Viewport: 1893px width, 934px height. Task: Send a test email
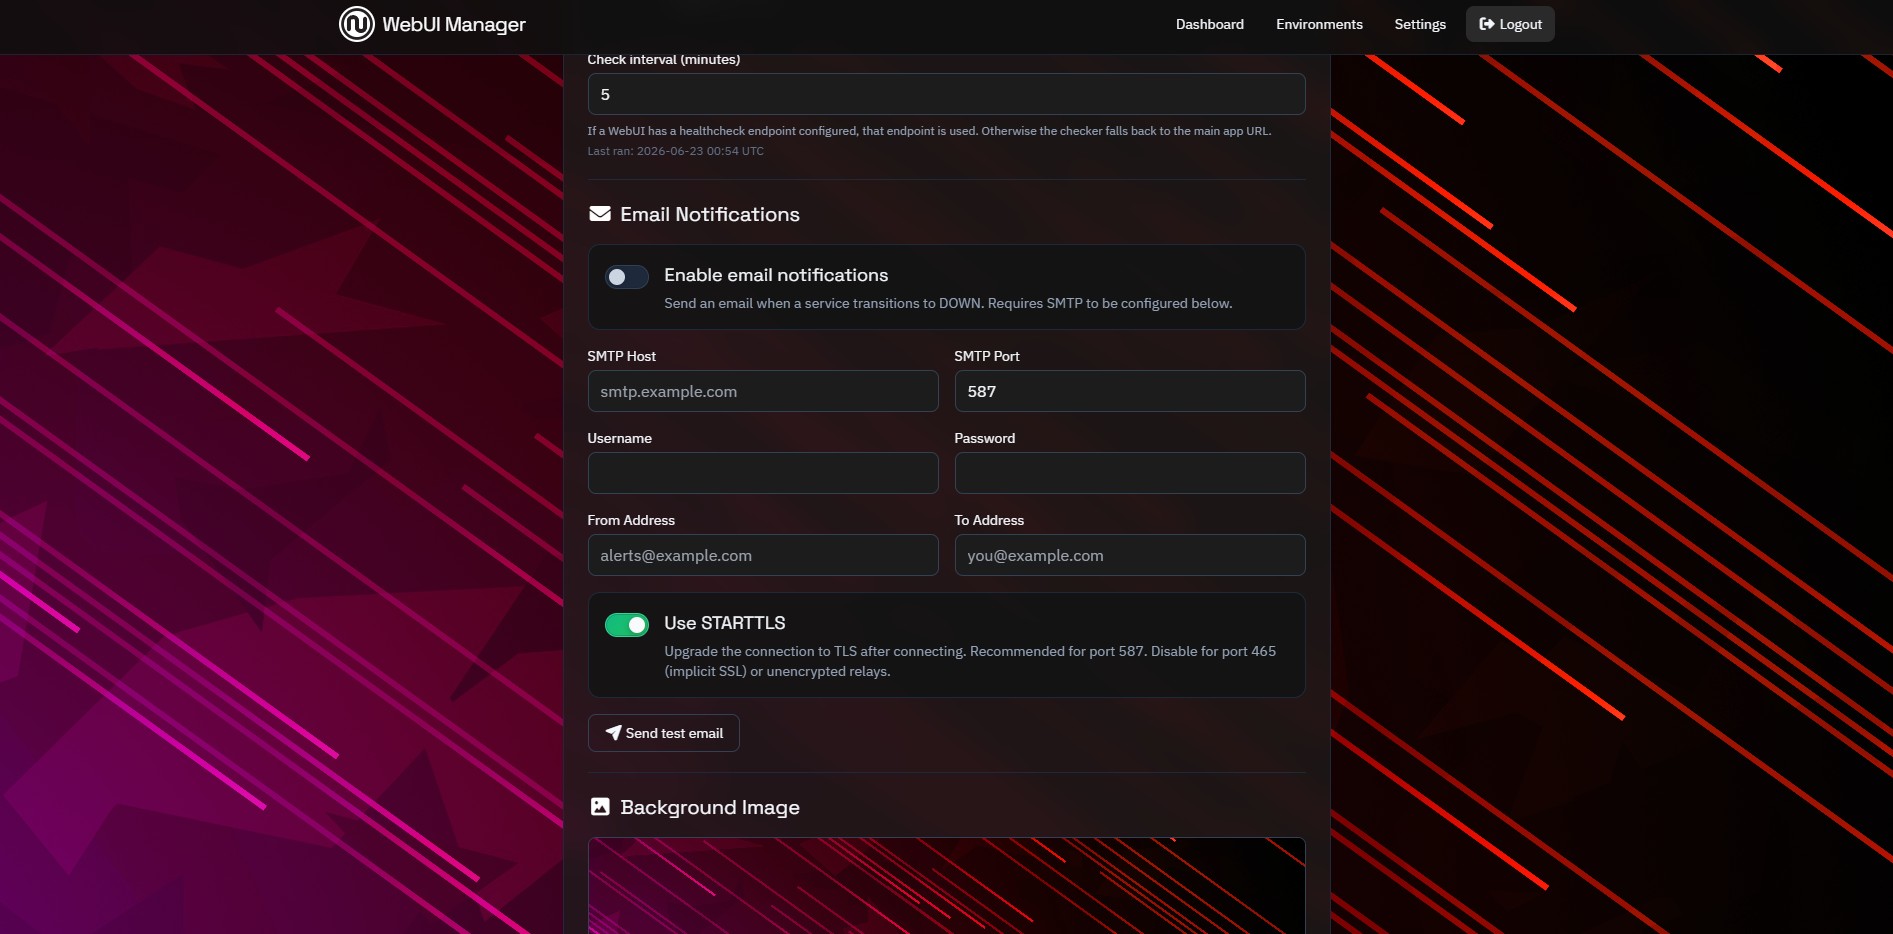(664, 733)
